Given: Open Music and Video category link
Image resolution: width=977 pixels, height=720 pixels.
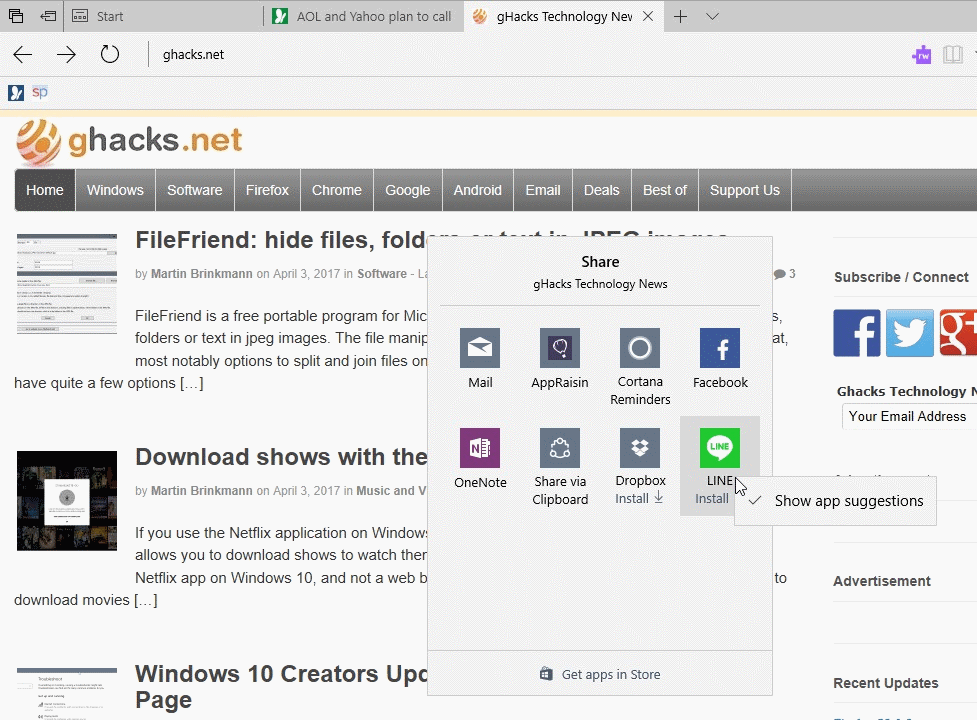Looking at the screenshot, I should (391, 490).
